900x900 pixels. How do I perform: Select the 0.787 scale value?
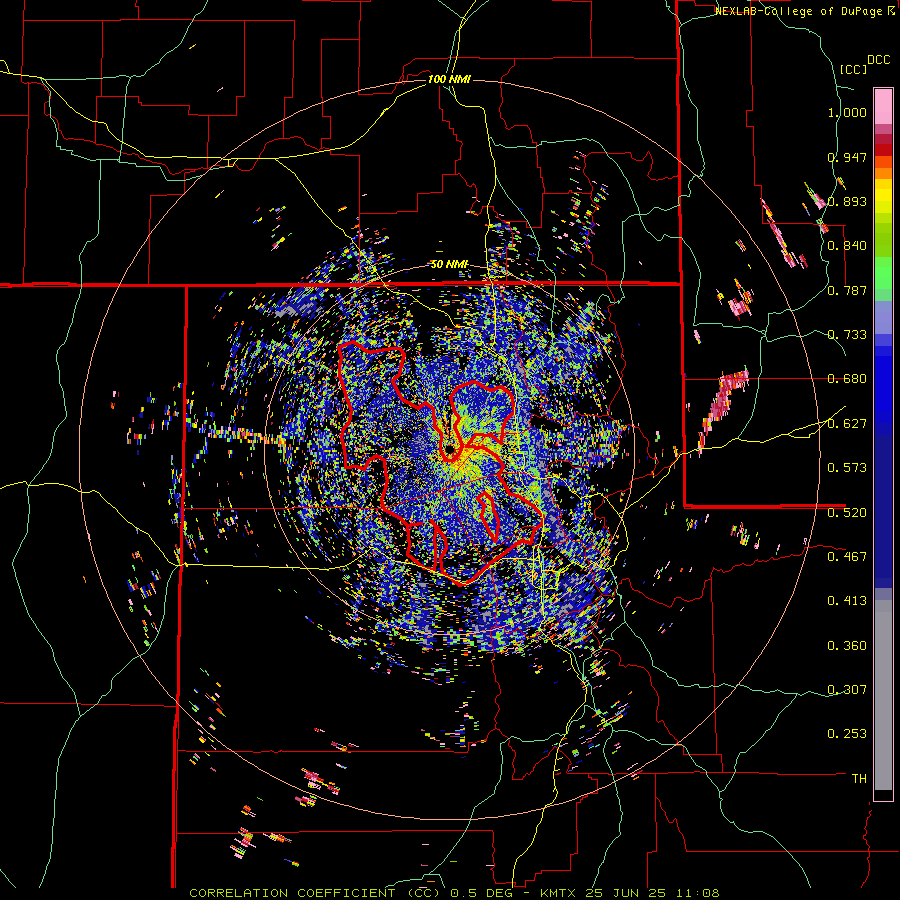click(x=847, y=290)
